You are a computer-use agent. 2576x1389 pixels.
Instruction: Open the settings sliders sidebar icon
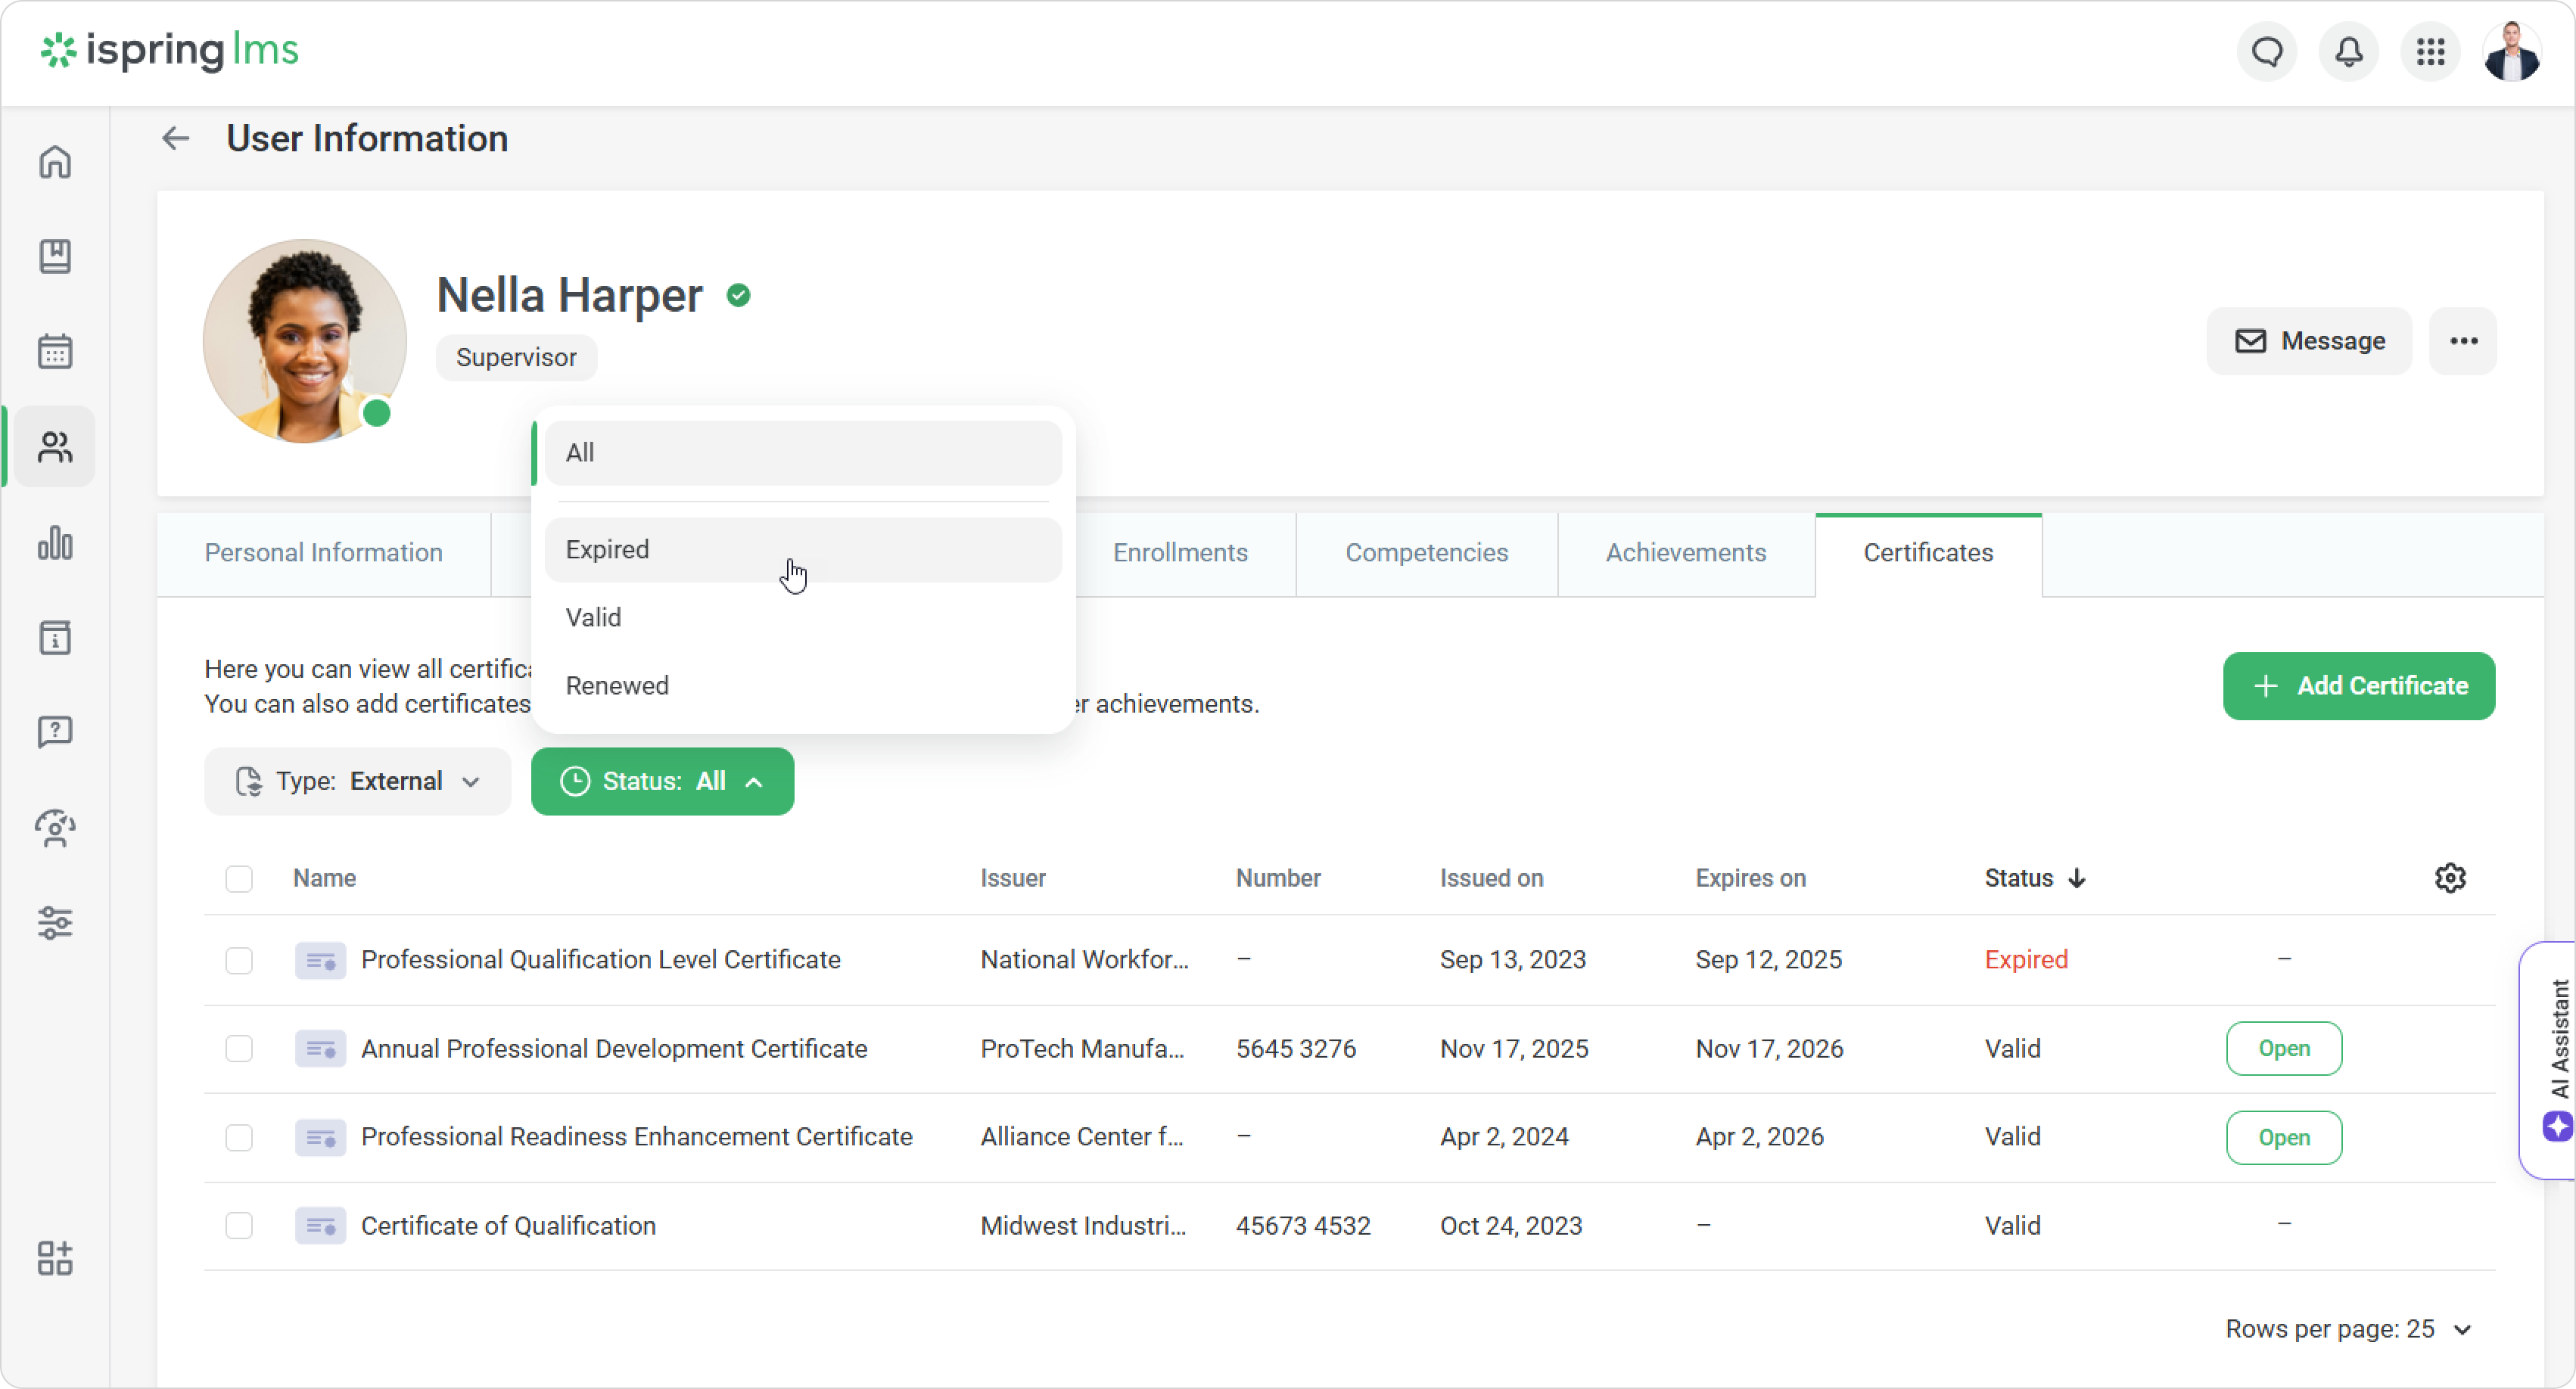[x=55, y=922]
